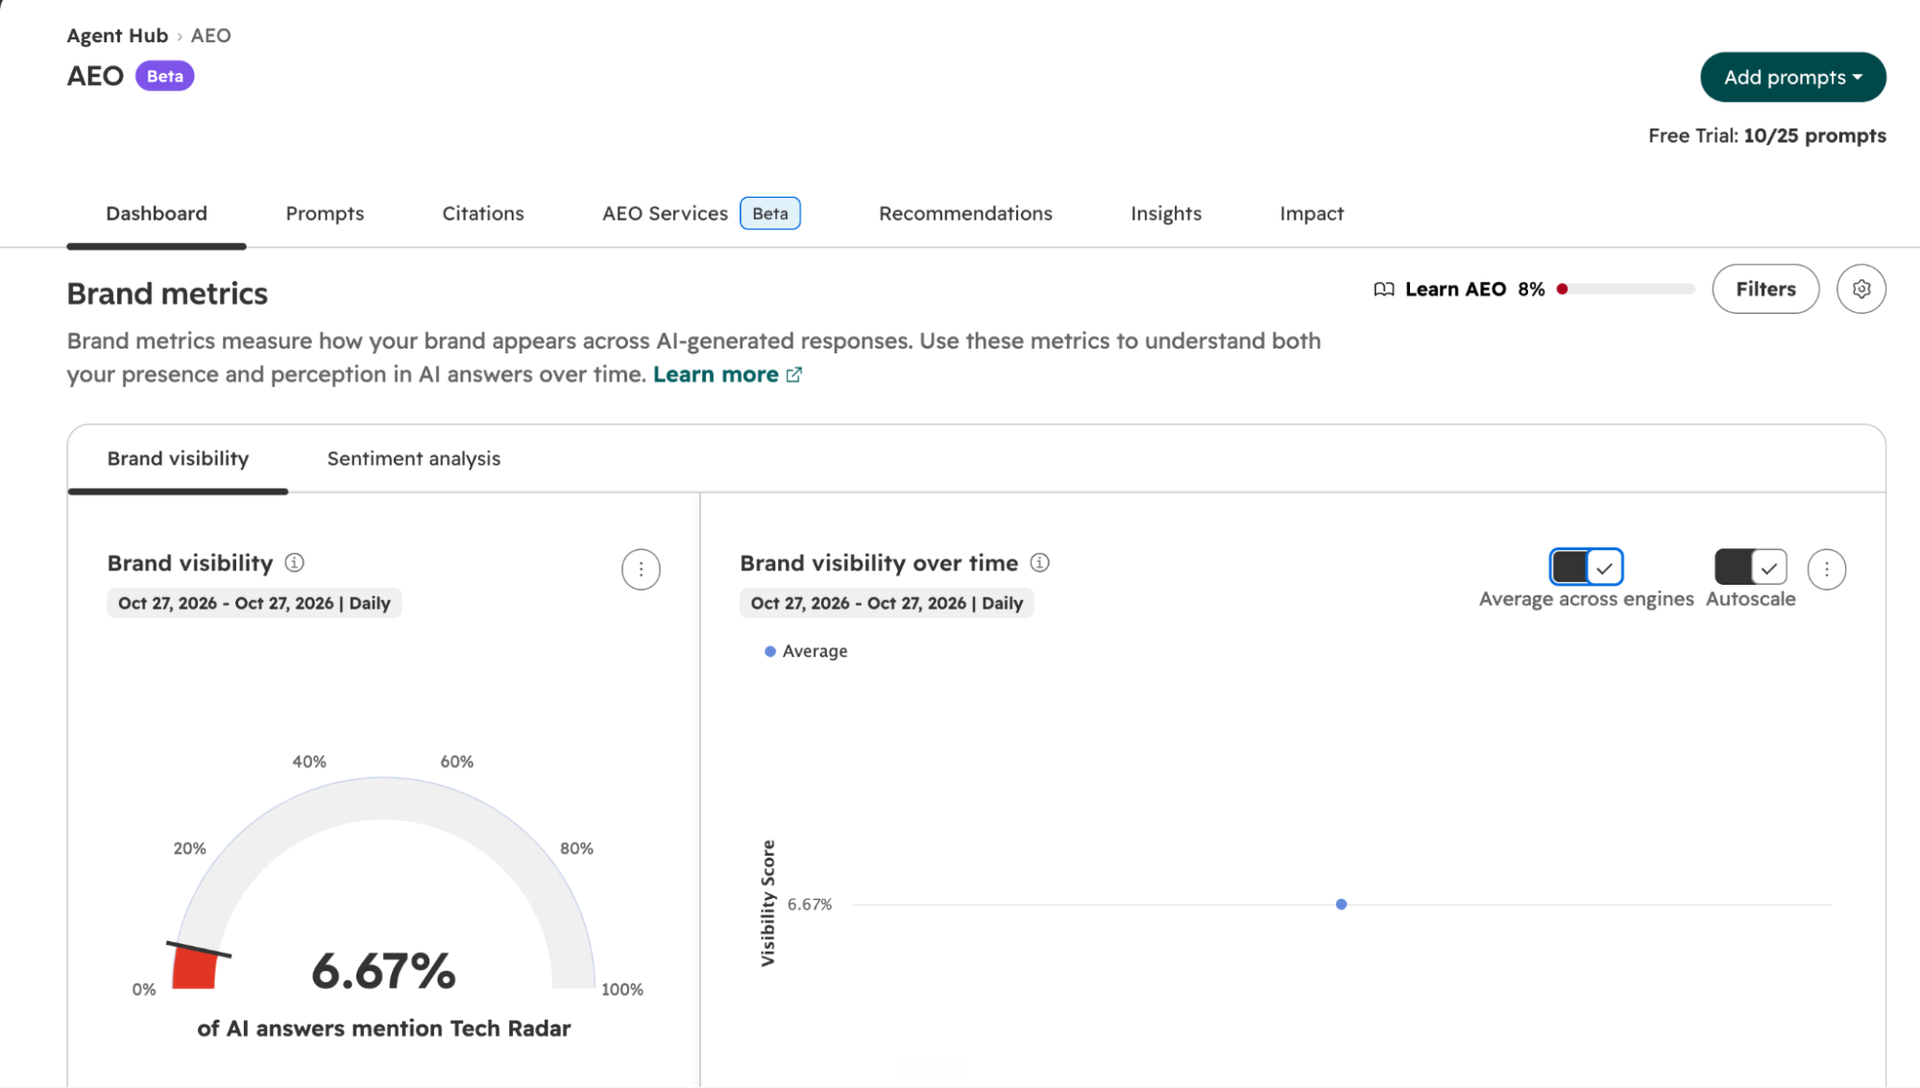Click the AEO breadcrumb item
Viewport: 1920px width, 1088px height.
tap(211, 35)
